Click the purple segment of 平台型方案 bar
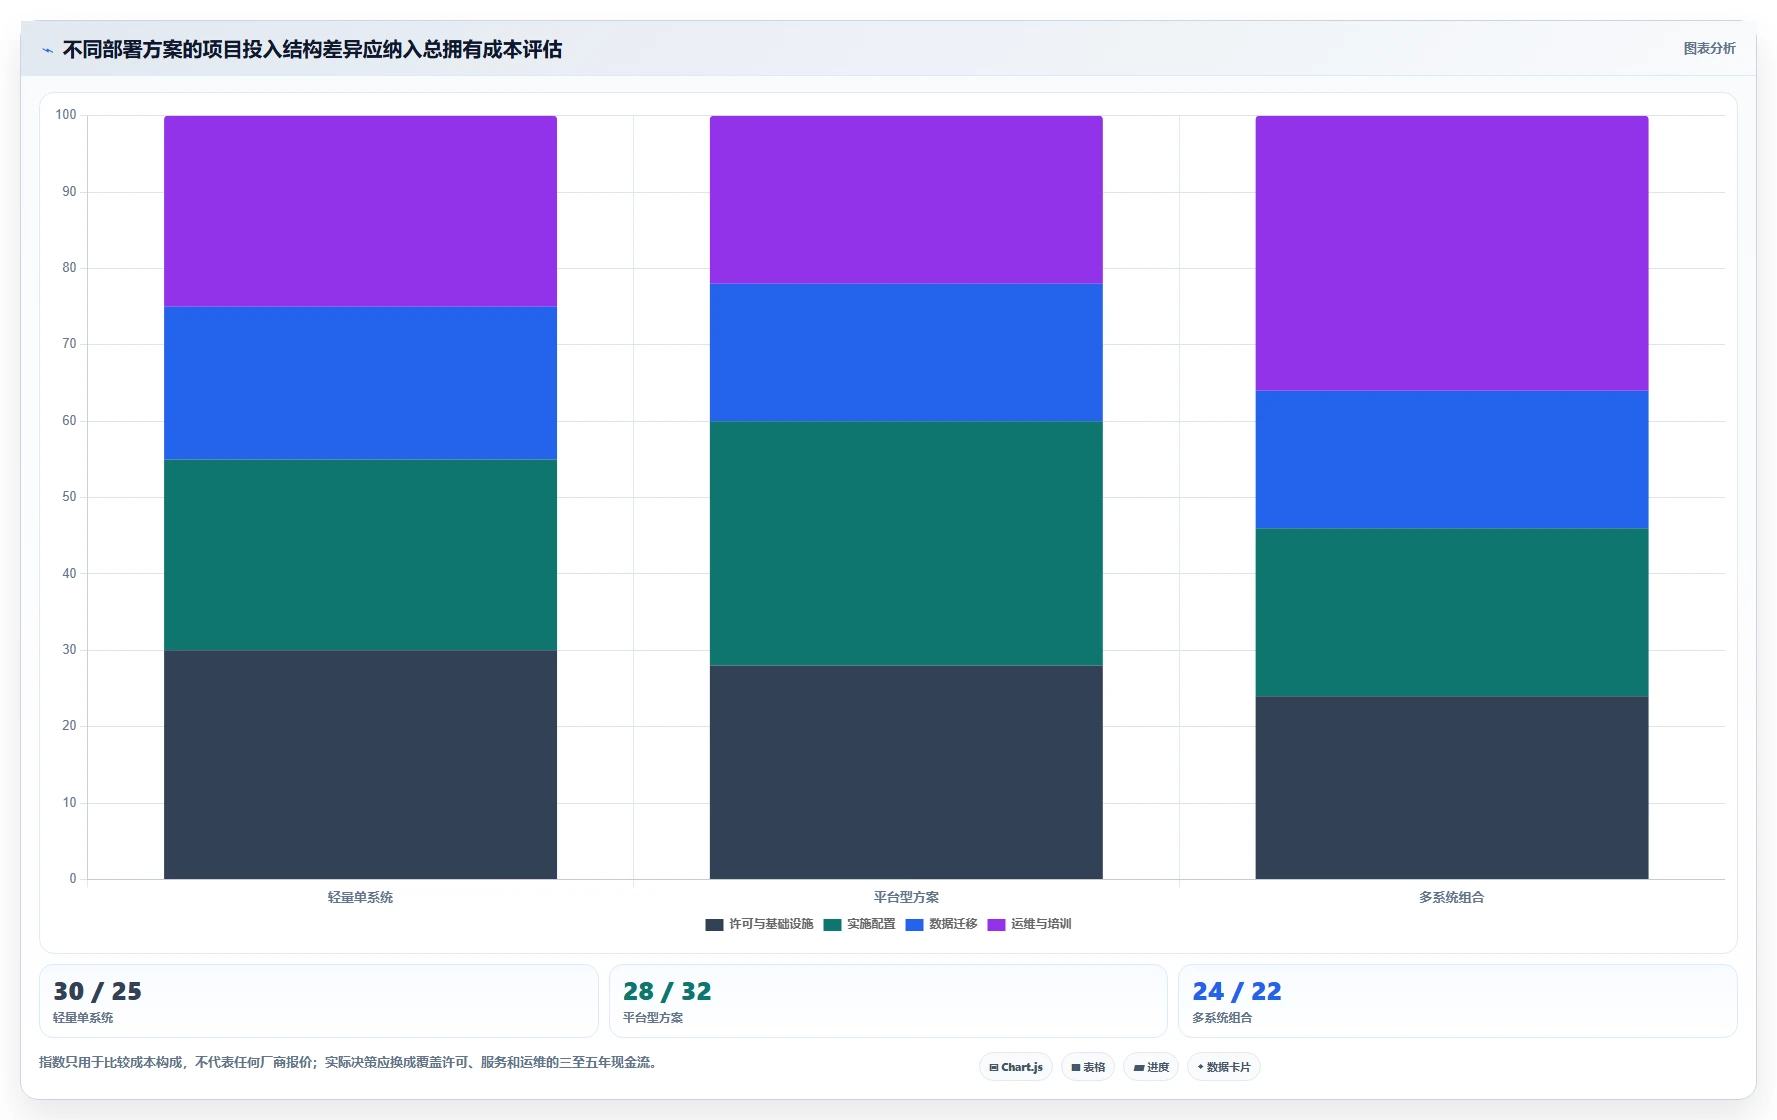This screenshot has width=1777, height=1120. point(906,200)
